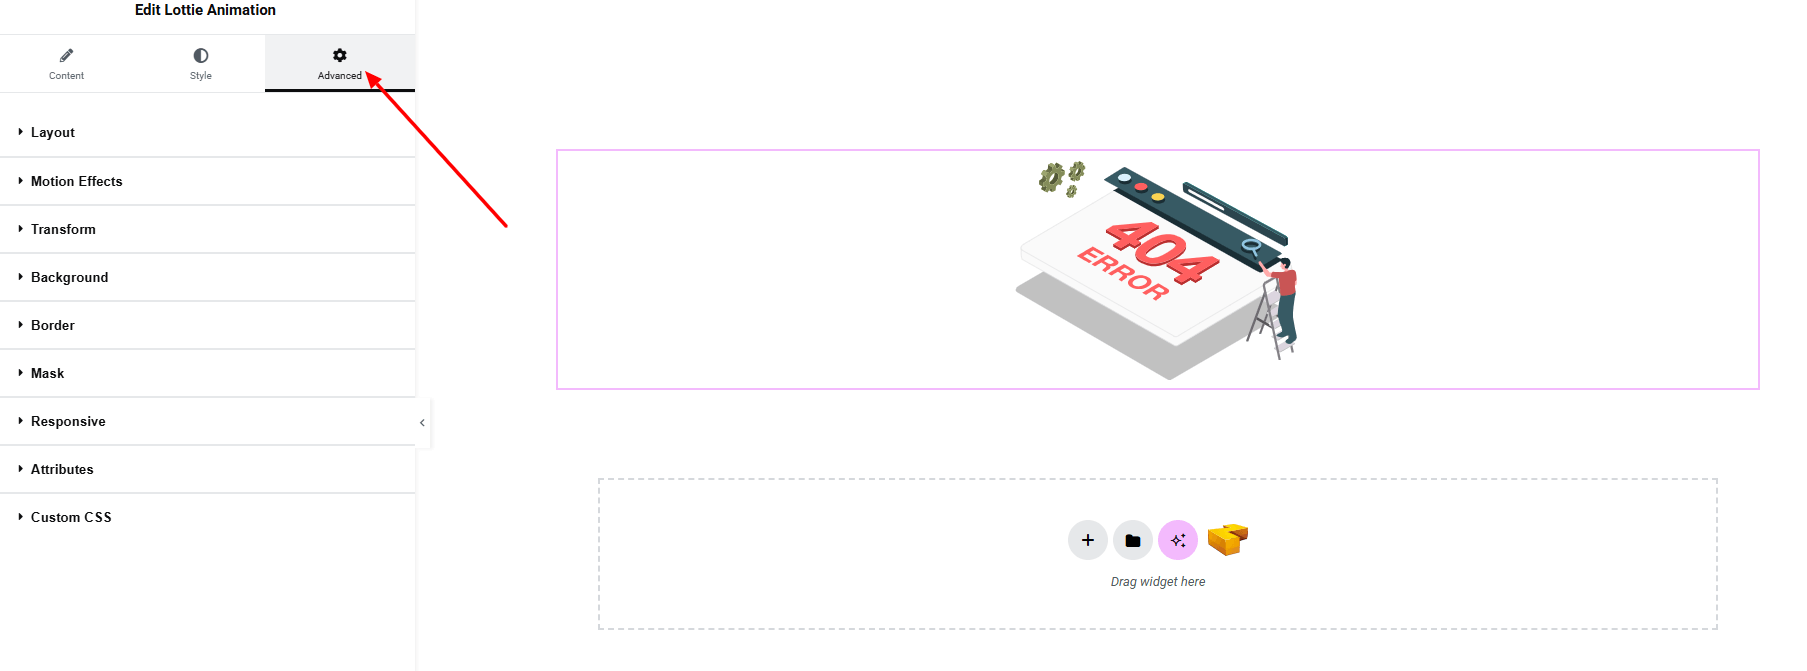1807x671 pixels.
Task: Expand the Attributes section
Action: pos(207,469)
